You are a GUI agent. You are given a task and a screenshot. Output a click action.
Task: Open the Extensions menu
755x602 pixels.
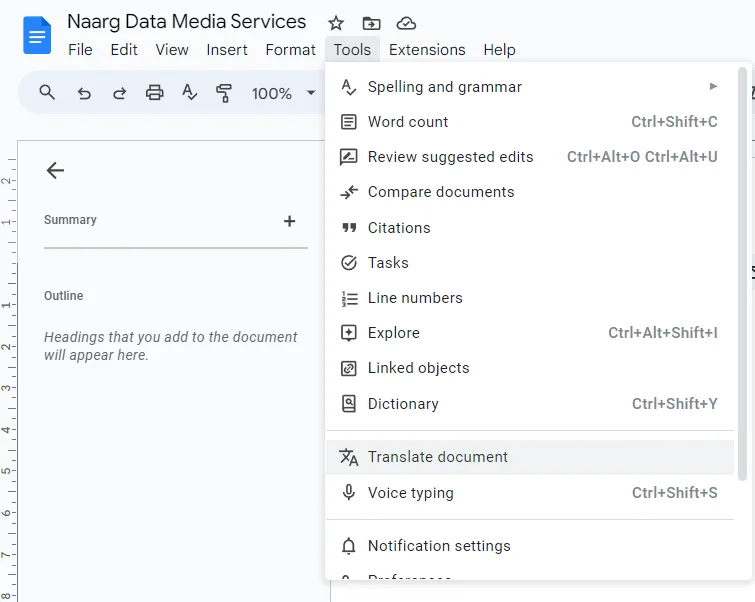point(427,50)
